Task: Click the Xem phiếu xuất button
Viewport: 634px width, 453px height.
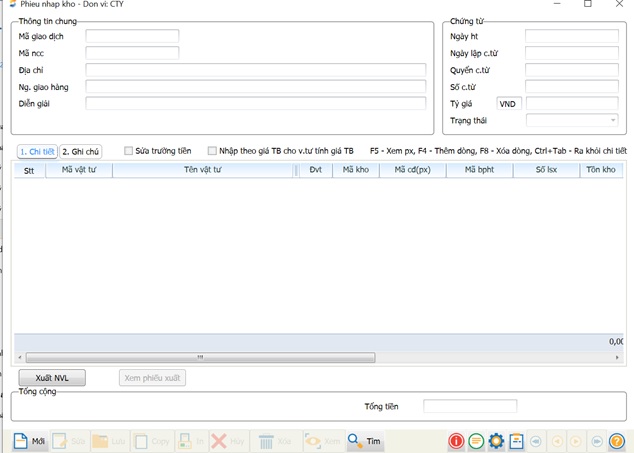Action: (x=152, y=378)
